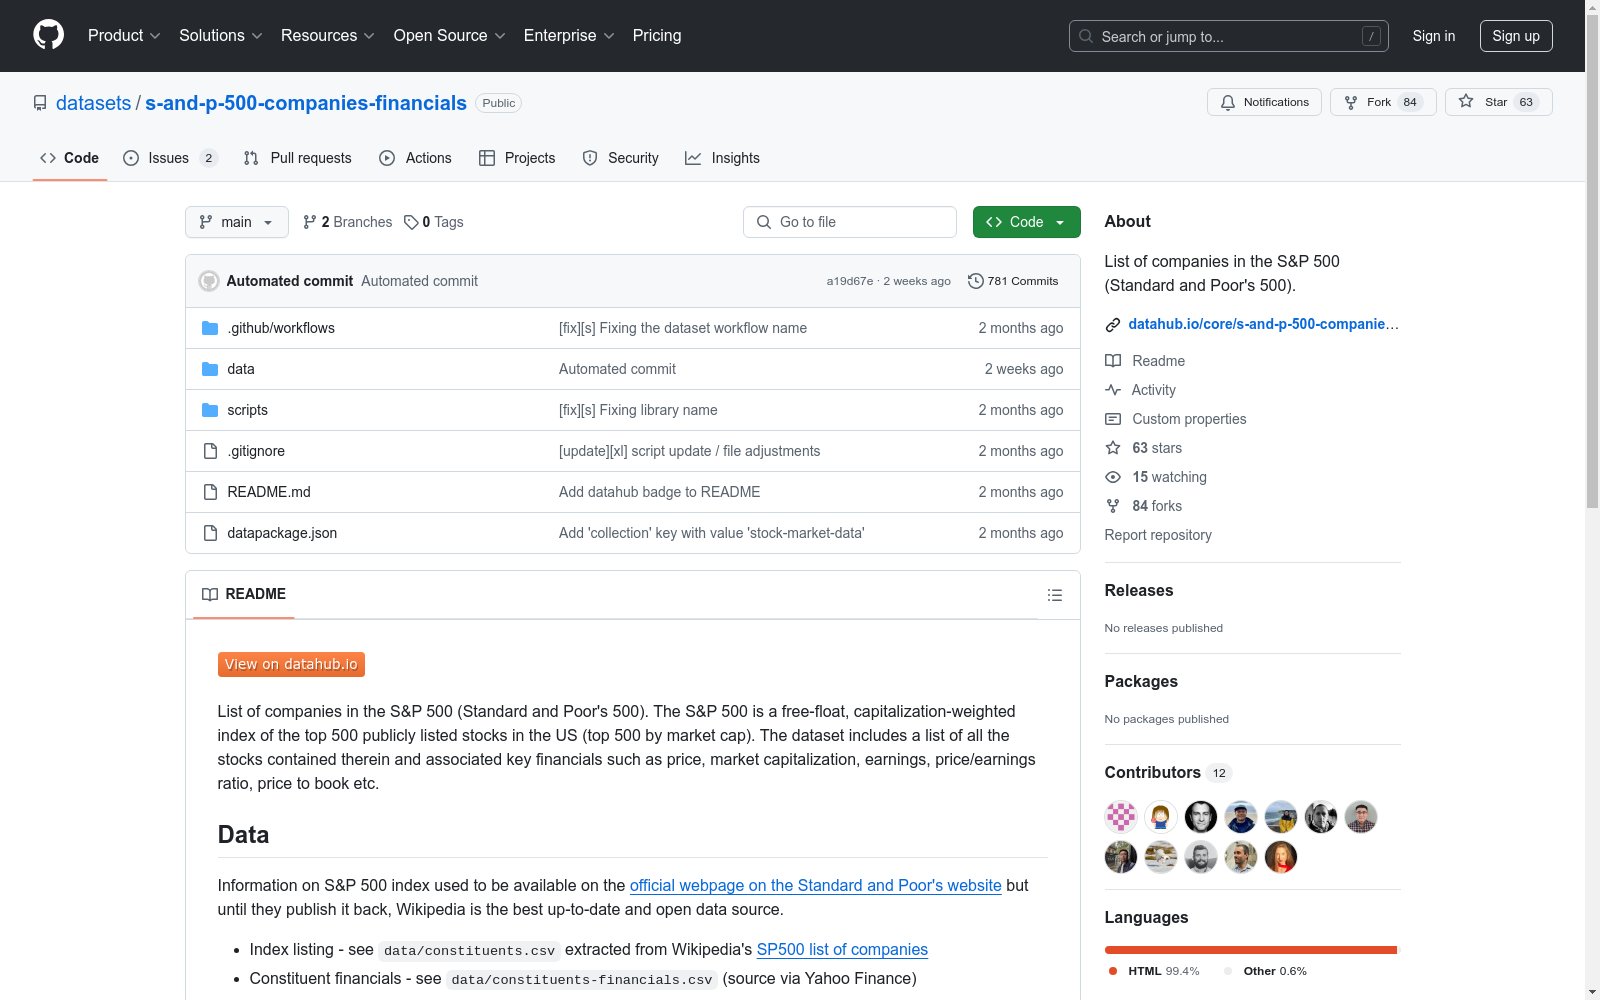Click the GitHub logo icon
This screenshot has width=1600, height=1000.
pyautogui.click(x=48, y=35)
